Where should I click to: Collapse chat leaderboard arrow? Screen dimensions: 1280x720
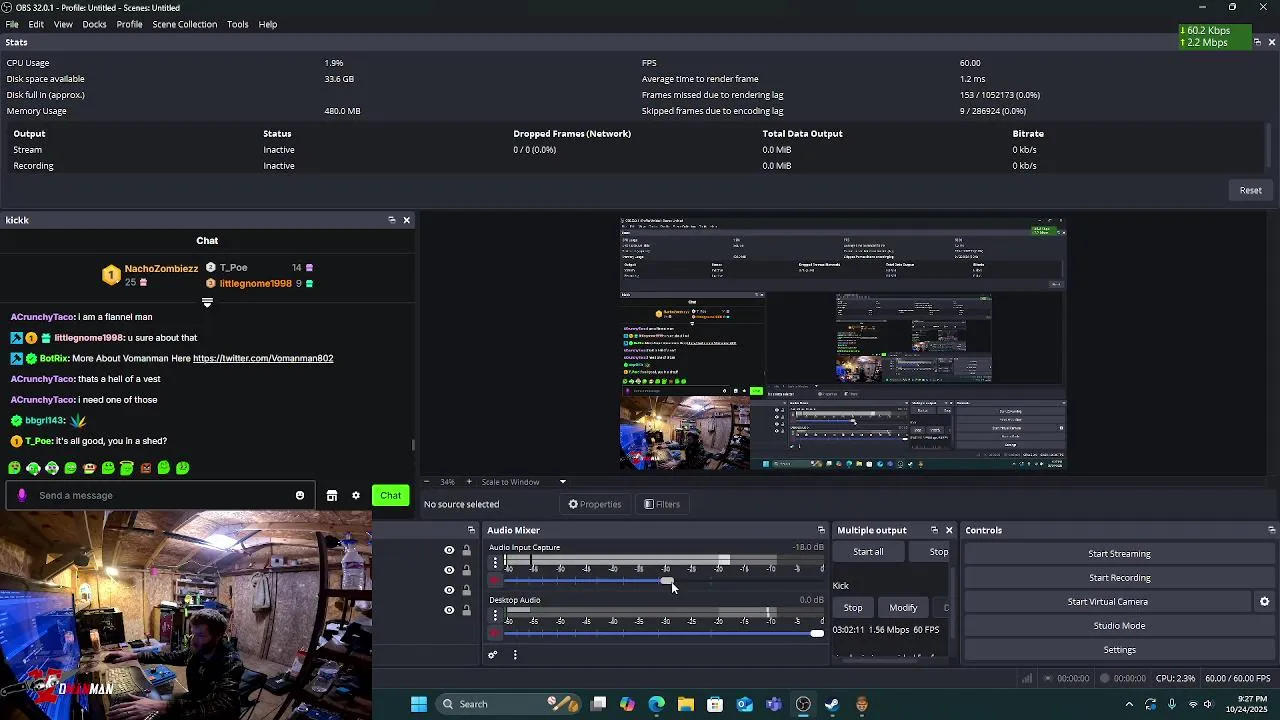tap(207, 302)
